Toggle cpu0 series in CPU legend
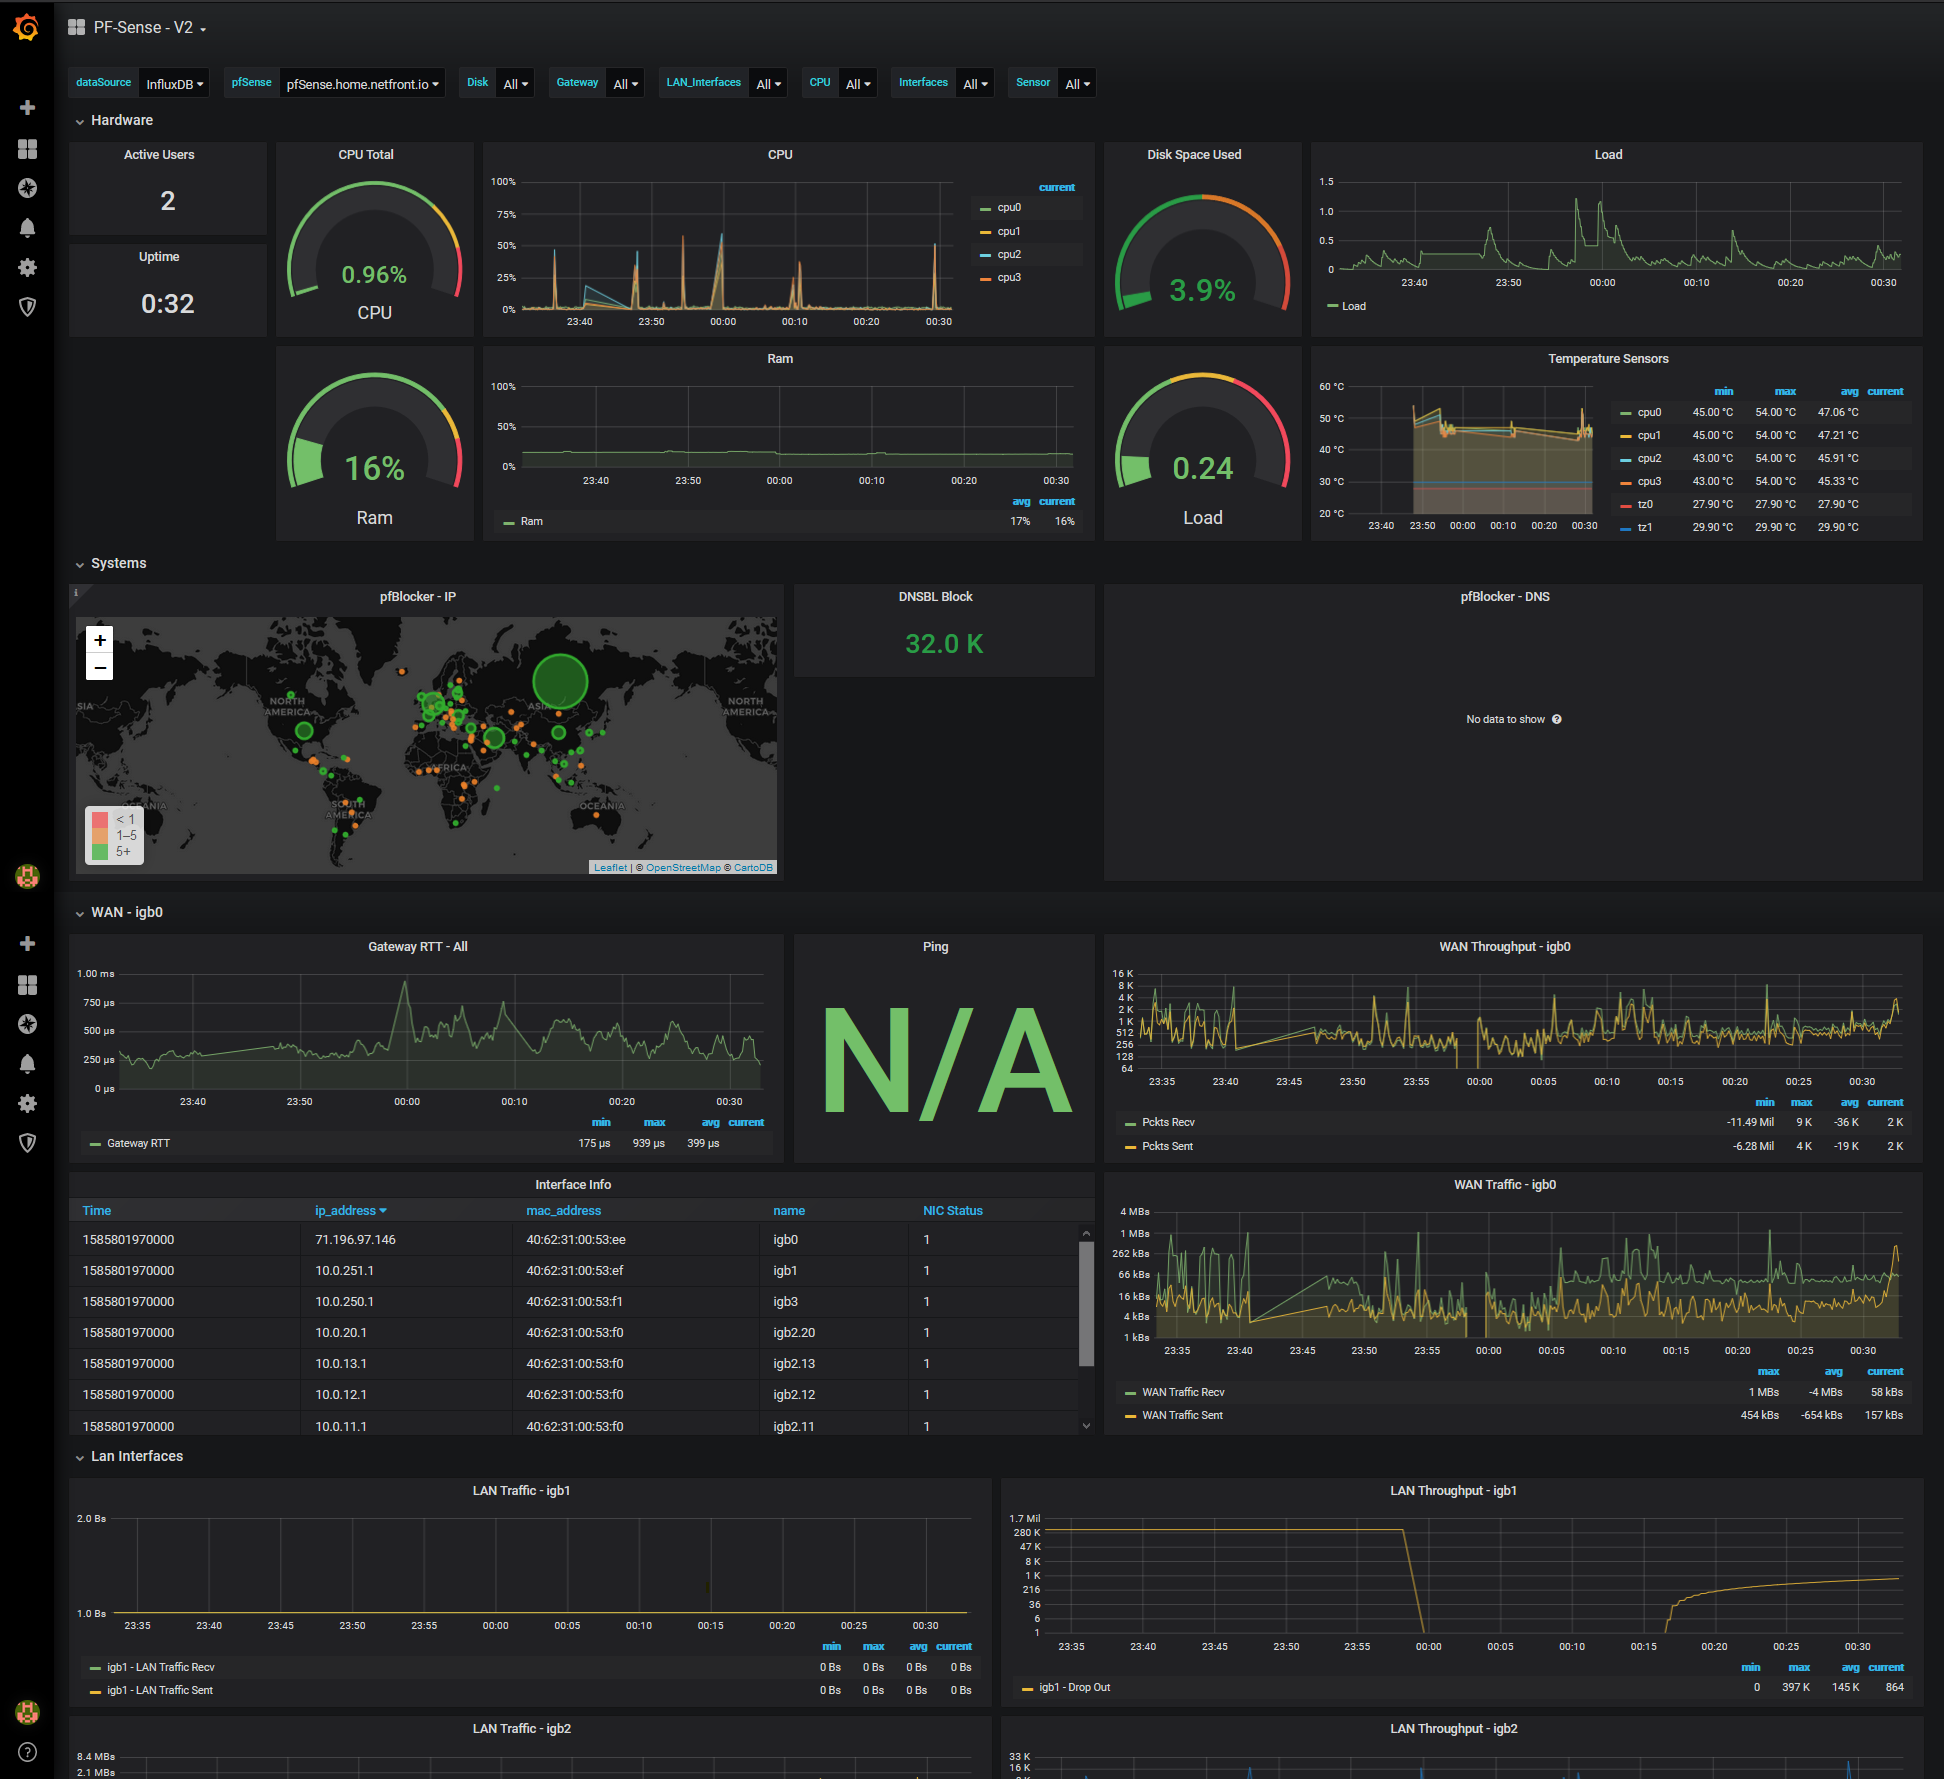This screenshot has height=1779, width=1944. pos(1008,208)
